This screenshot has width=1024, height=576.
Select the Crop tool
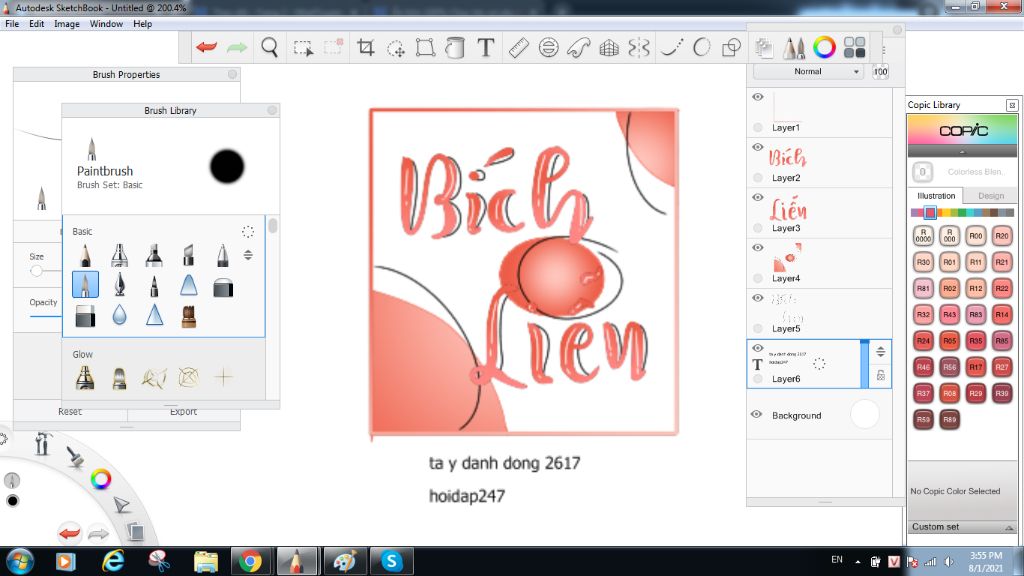[366, 47]
